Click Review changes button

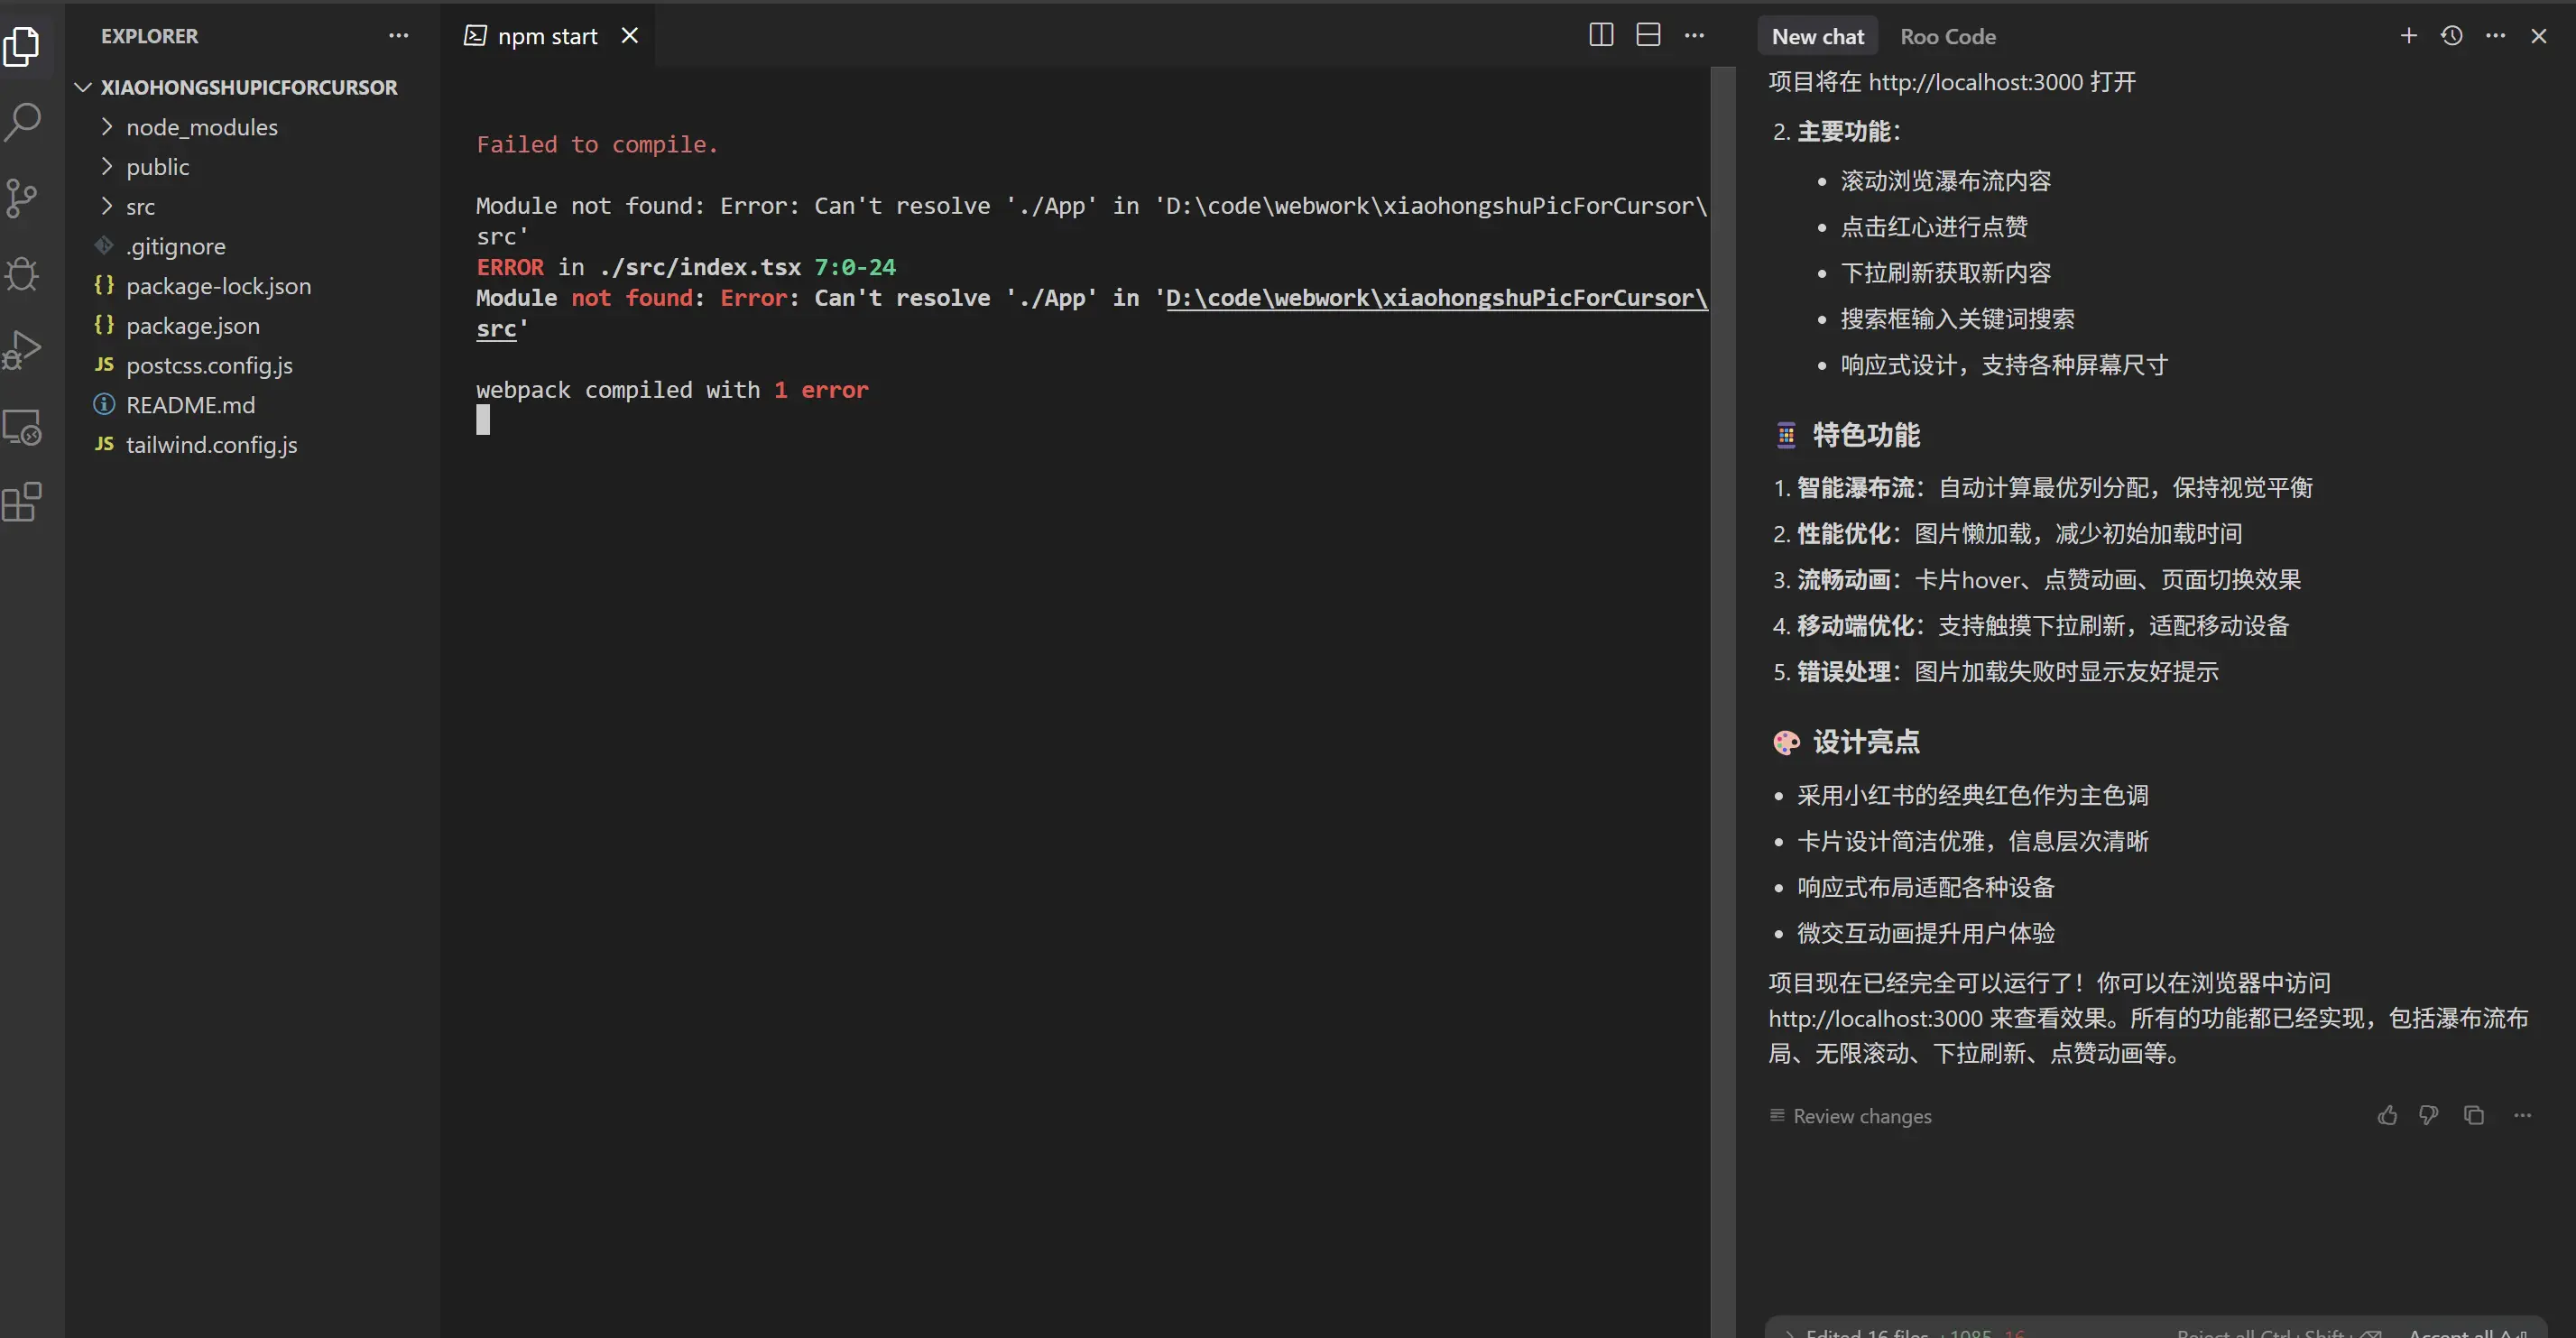pos(1850,1116)
